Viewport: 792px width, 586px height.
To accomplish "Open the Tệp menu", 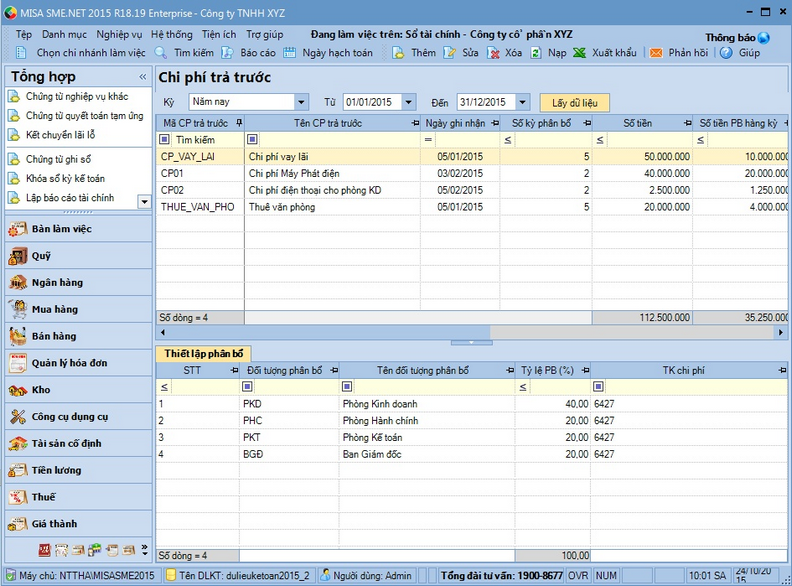I will 24,34.
